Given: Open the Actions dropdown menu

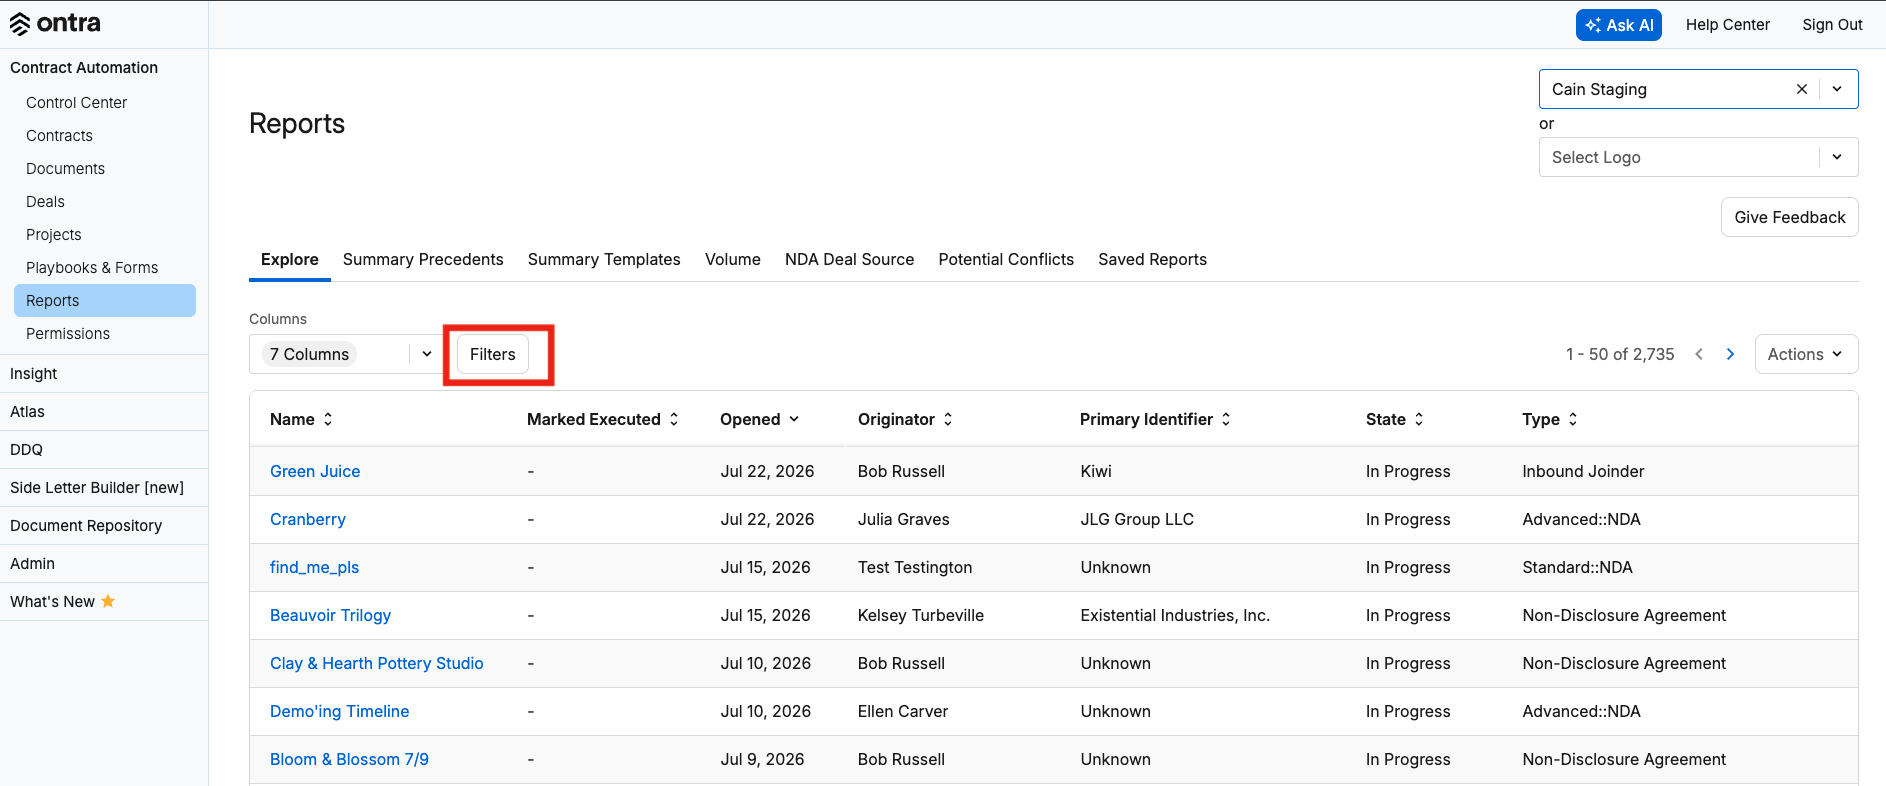Looking at the screenshot, I should tap(1806, 354).
